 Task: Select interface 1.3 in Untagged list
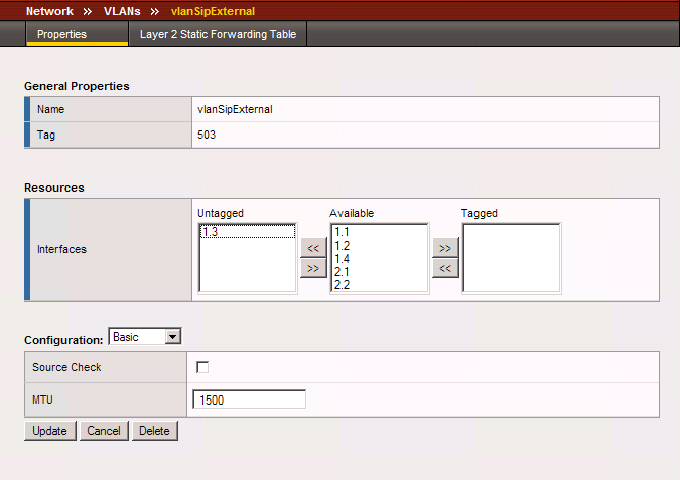[211, 232]
